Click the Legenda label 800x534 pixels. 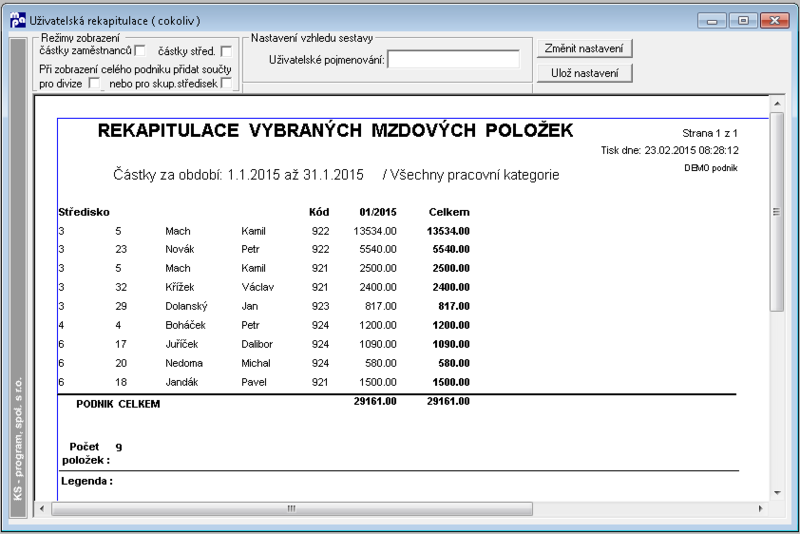[87, 481]
